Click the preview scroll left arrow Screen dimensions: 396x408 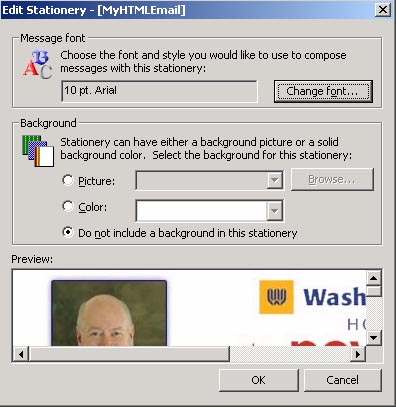pos(21,354)
